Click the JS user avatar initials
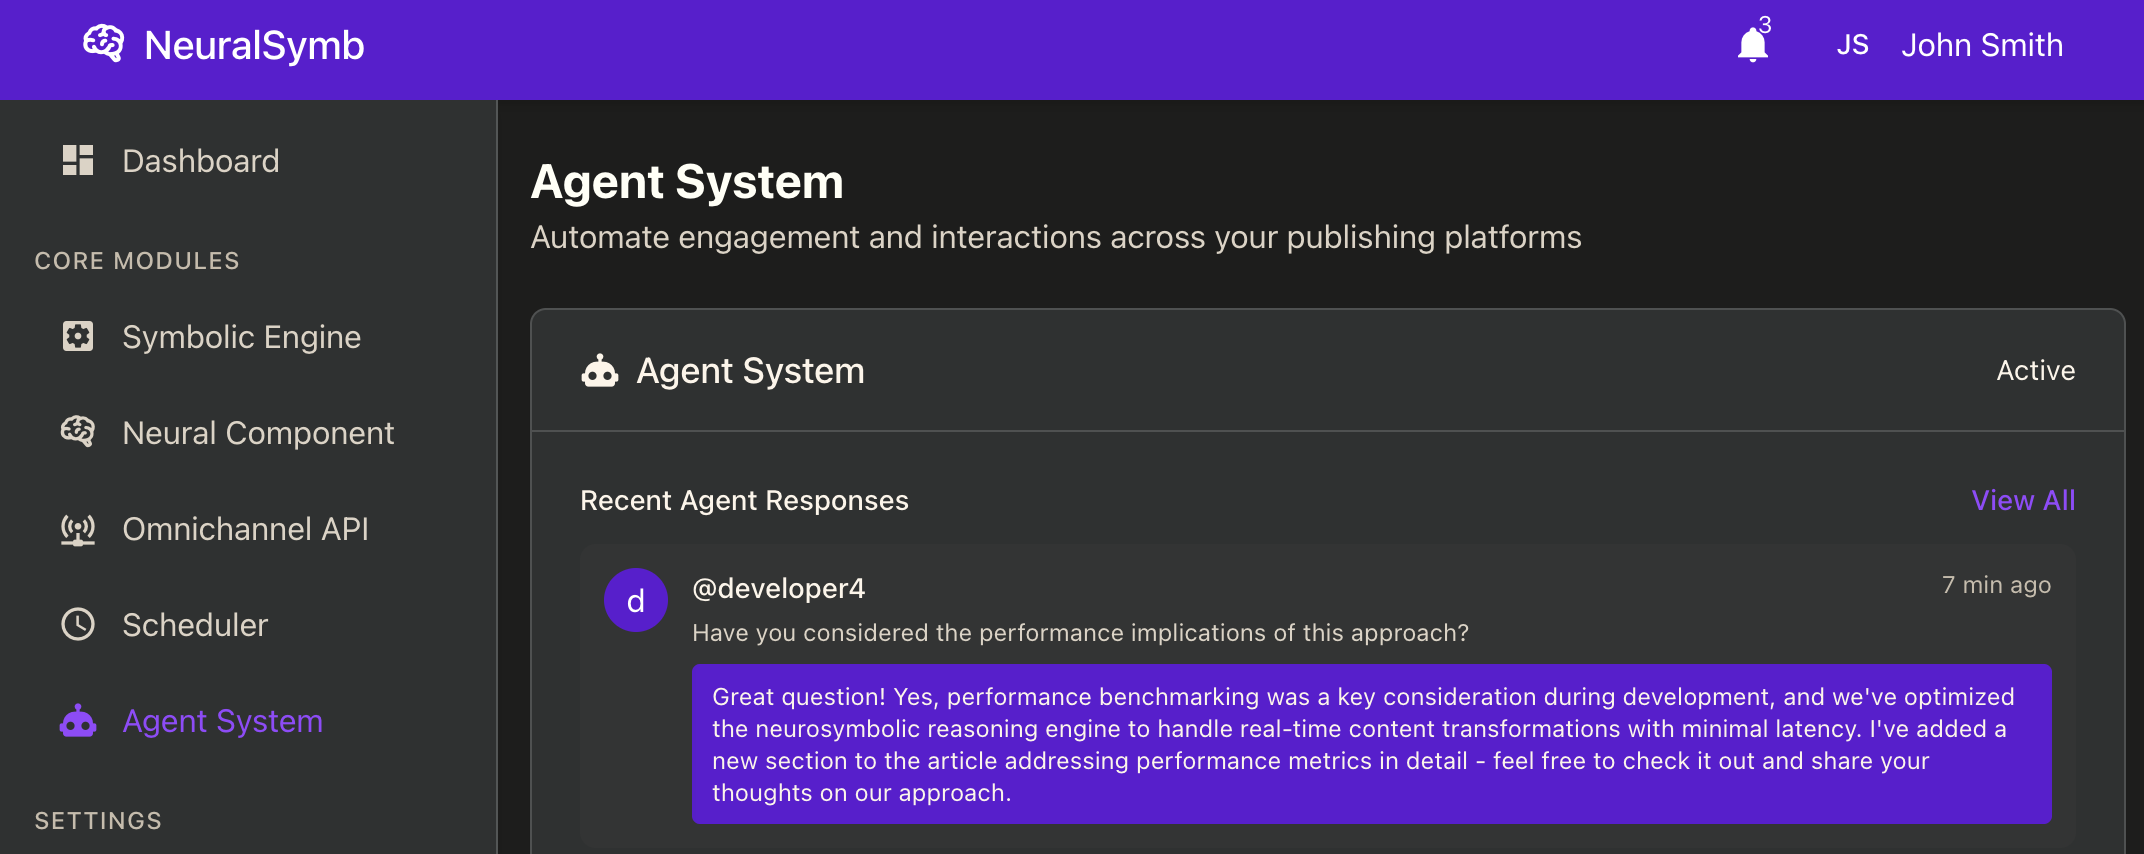Image resolution: width=2144 pixels, height=854 pixels. [x=1852, y=45]
